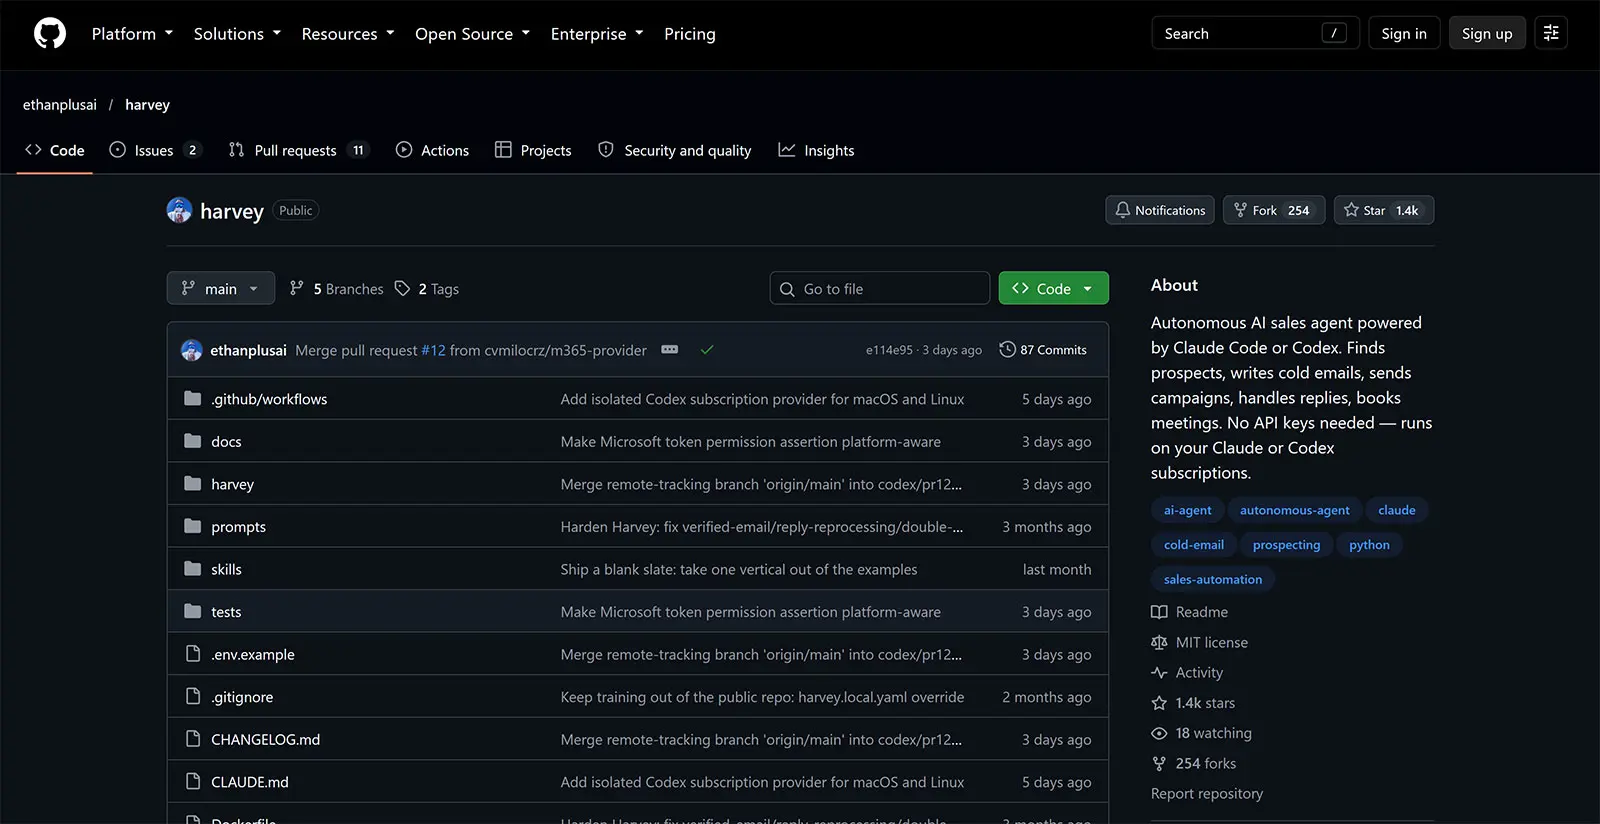Click the branch icon beside 5 Branches
1600x824 pixels.
point(296,288)
